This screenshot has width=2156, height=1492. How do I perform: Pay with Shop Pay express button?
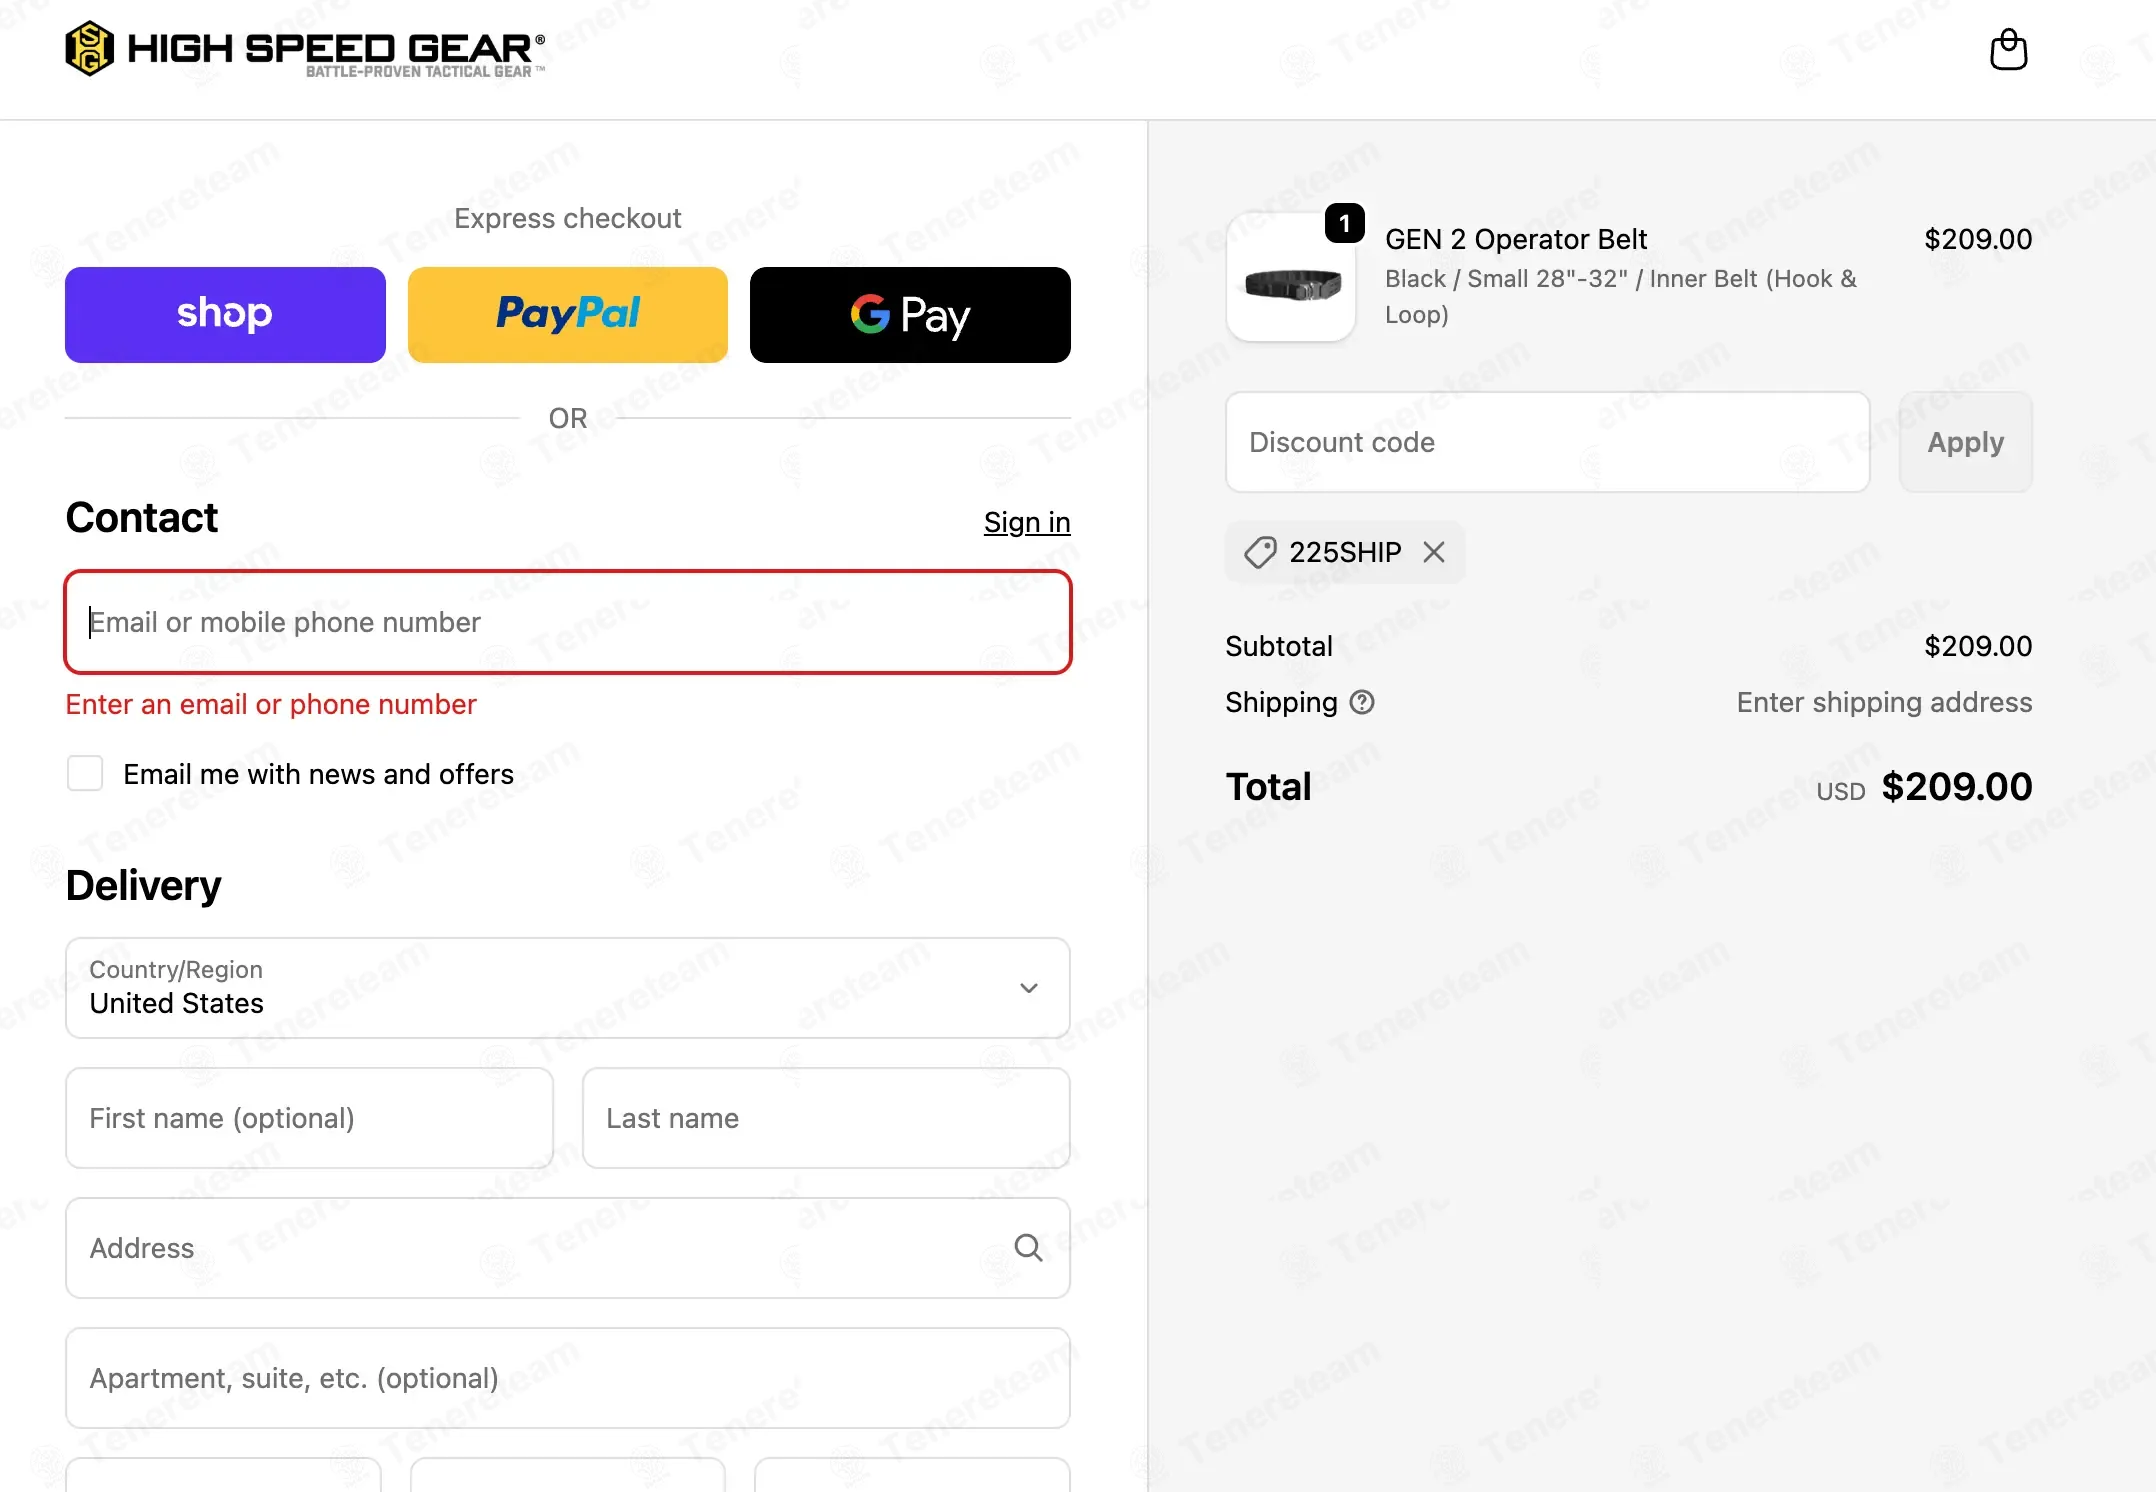pyautogui.click(x=225, y=314)
